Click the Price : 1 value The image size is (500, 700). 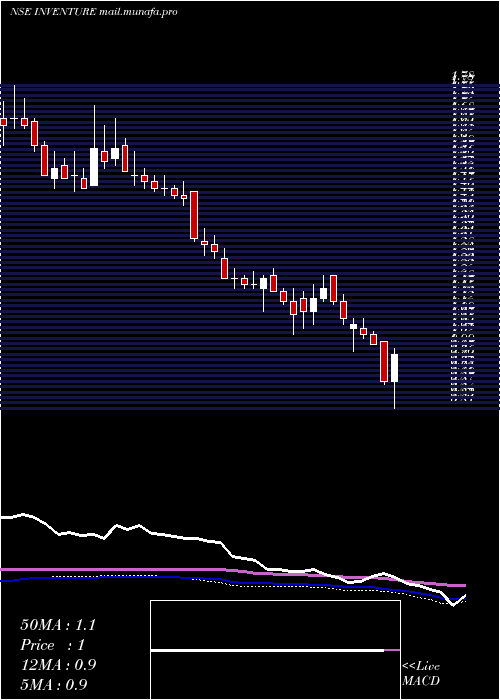[x=52, y=645]
